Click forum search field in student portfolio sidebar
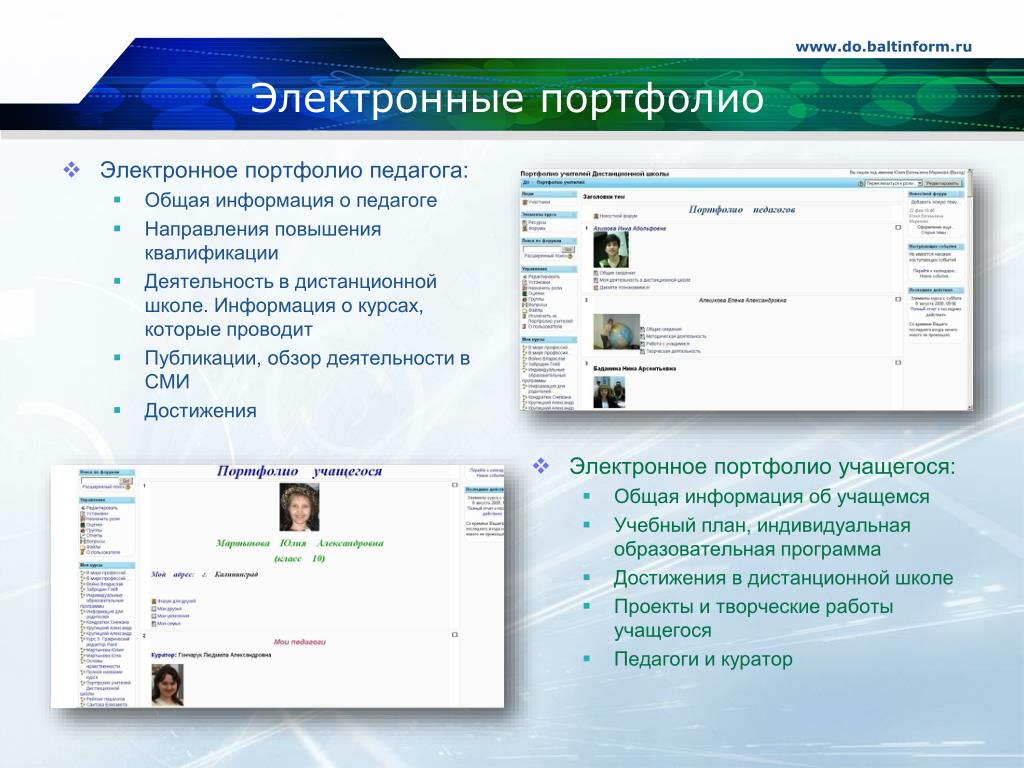The height and width of the screenshot is (768, 1024). 100,481
